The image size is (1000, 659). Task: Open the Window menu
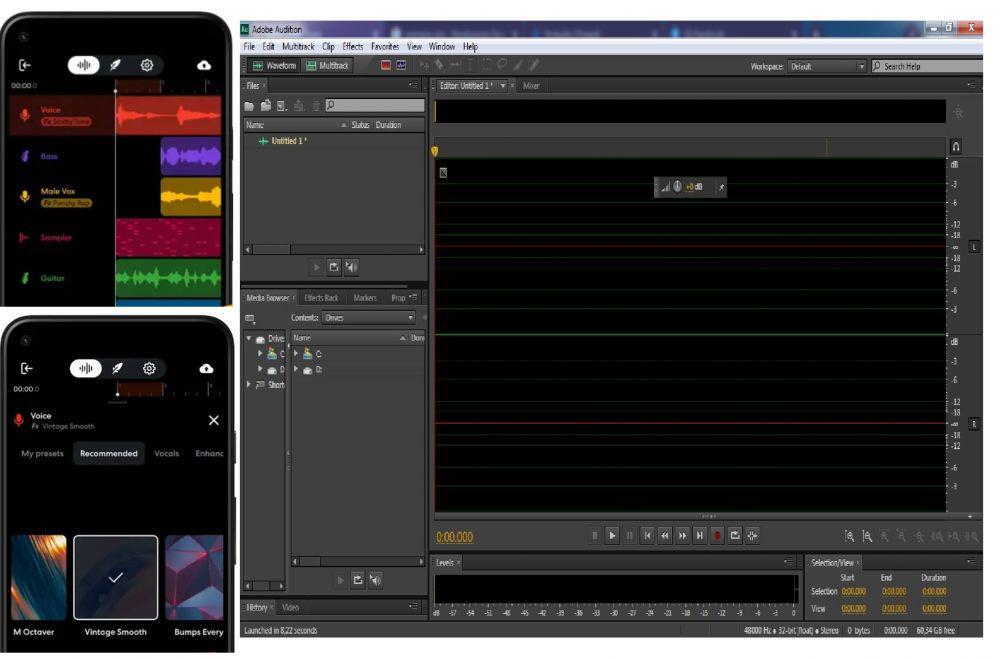point(442,47)
